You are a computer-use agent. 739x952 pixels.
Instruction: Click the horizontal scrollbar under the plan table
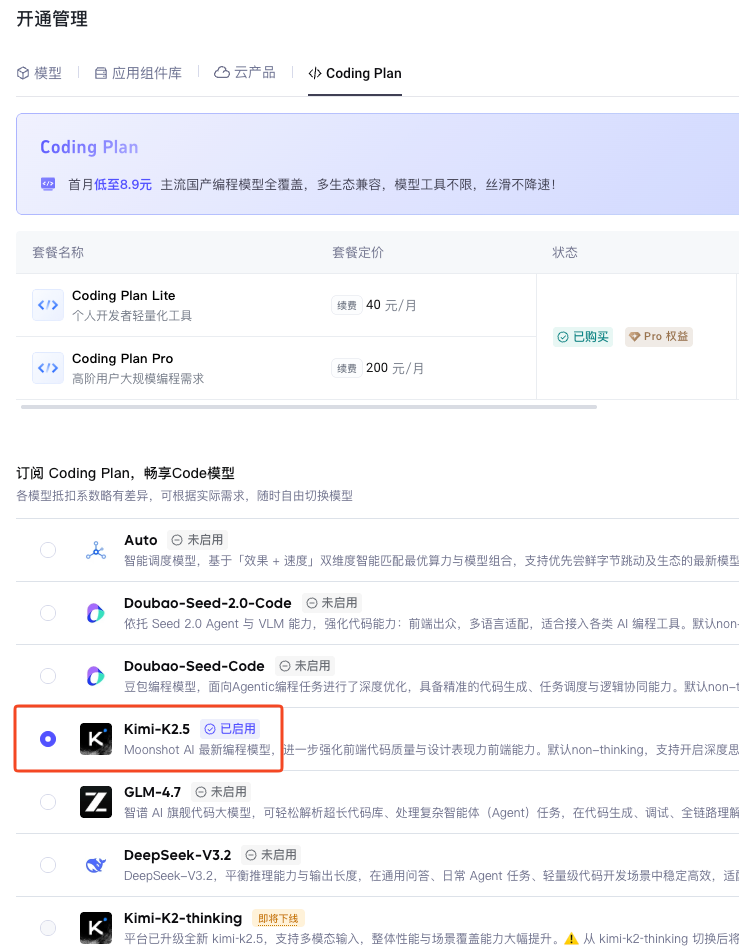tap(308, 407)
